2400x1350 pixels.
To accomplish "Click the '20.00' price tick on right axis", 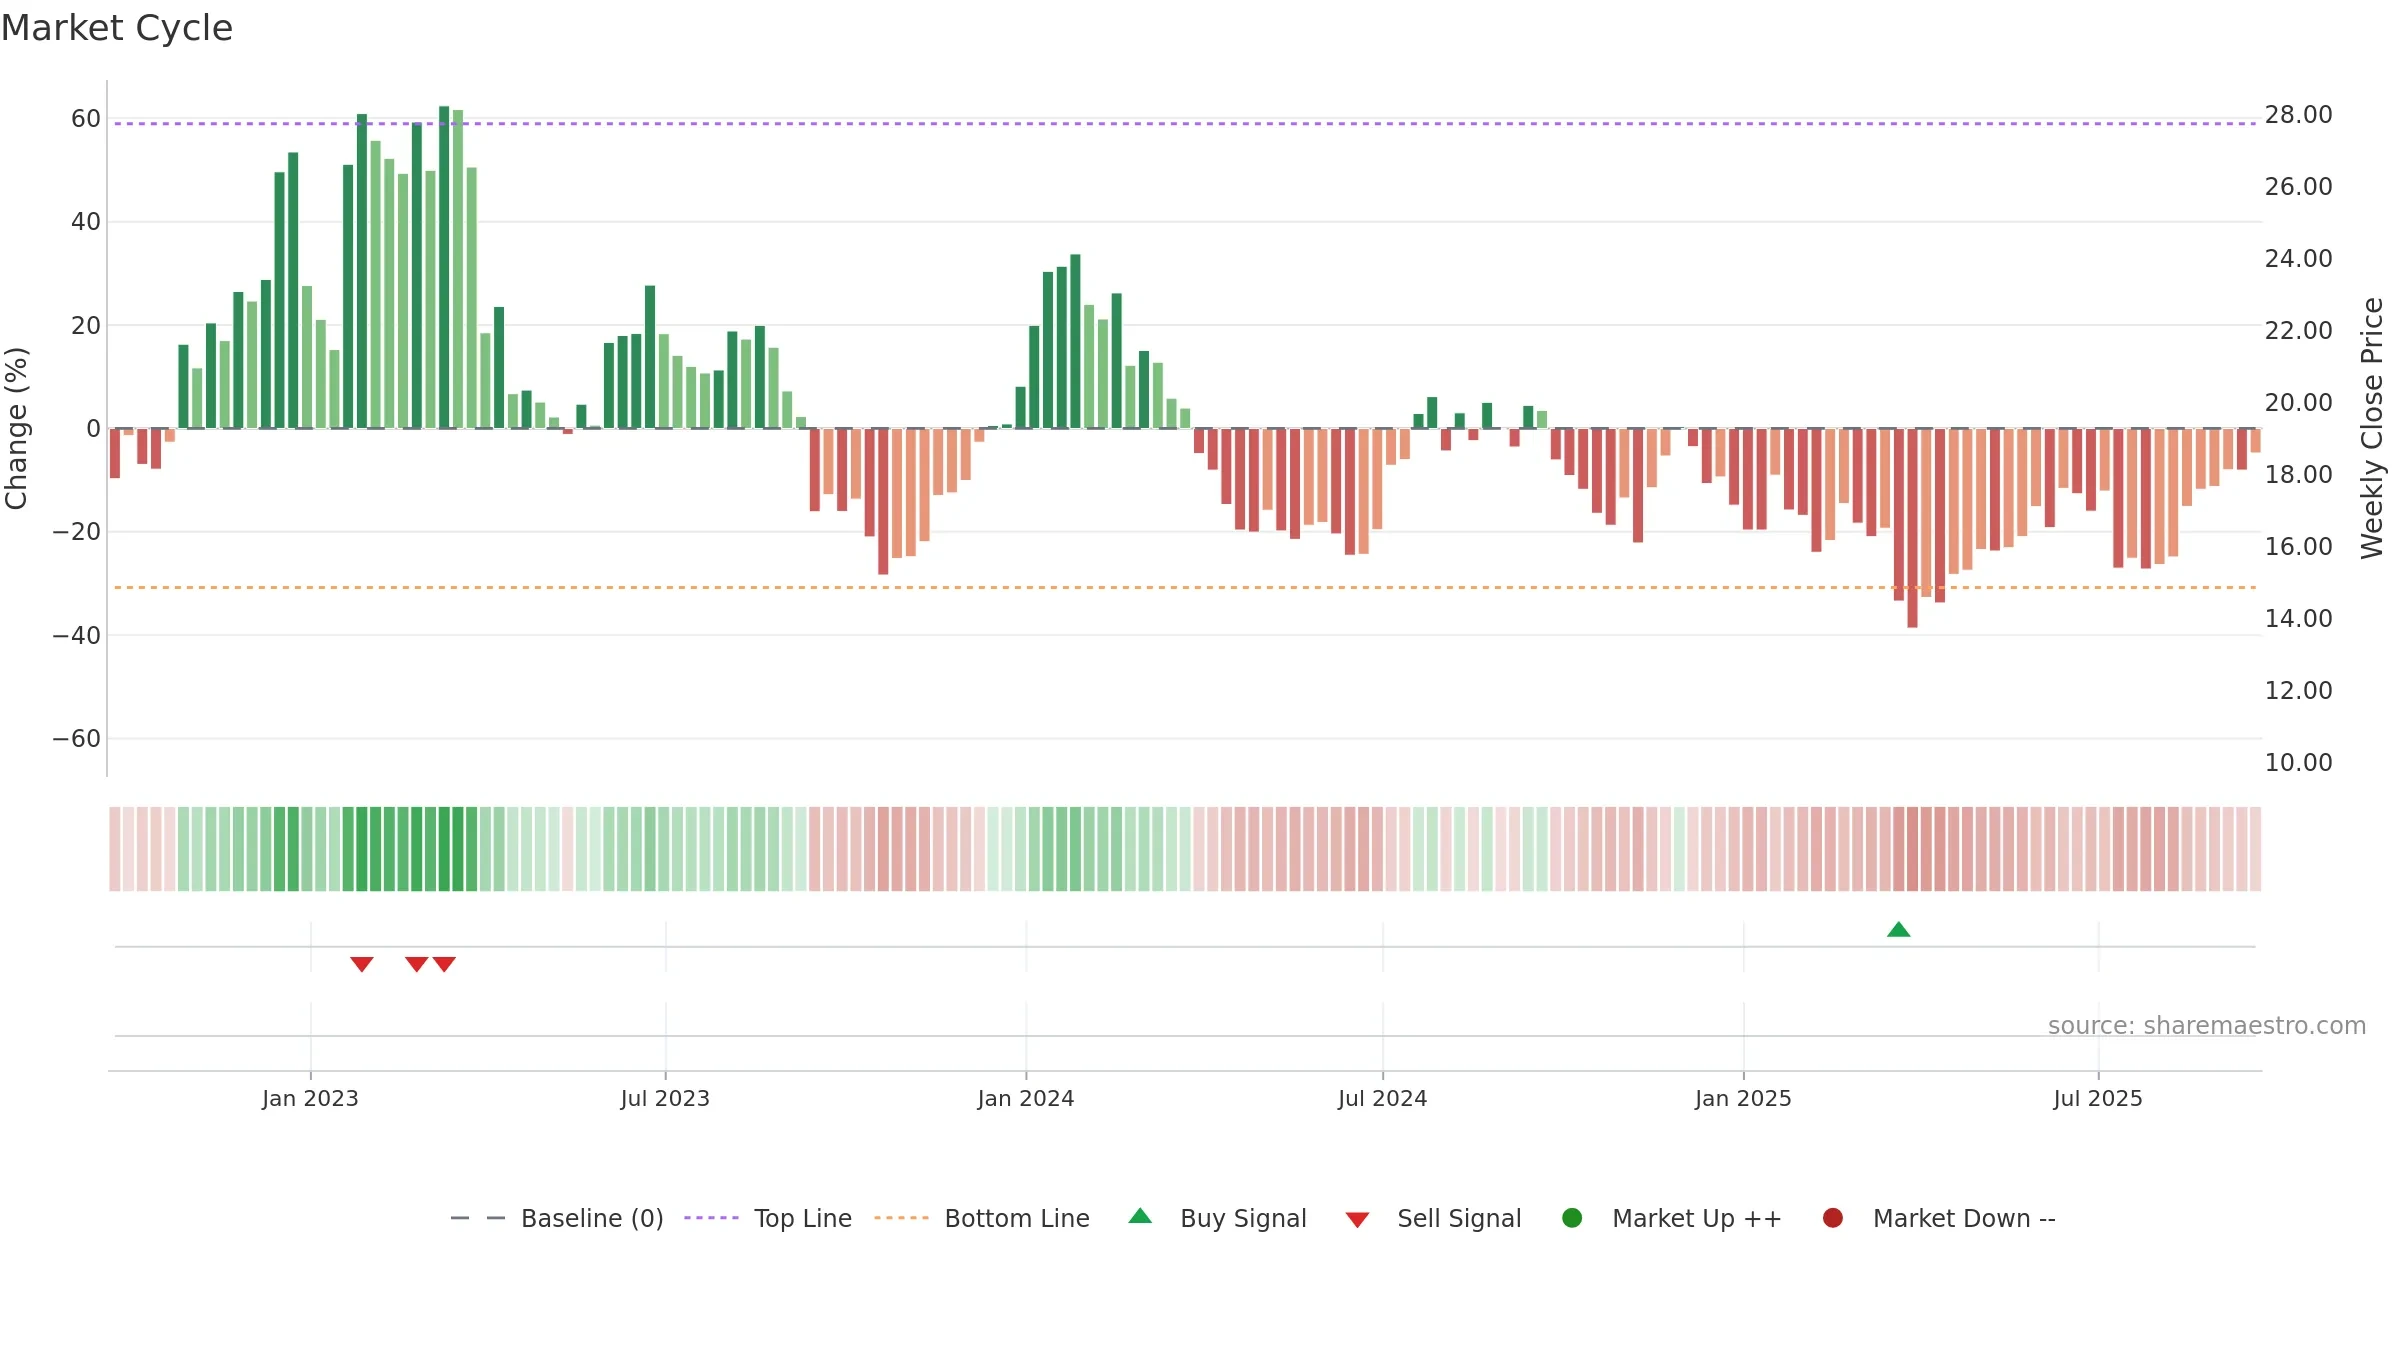I will tap(2298, 403).
